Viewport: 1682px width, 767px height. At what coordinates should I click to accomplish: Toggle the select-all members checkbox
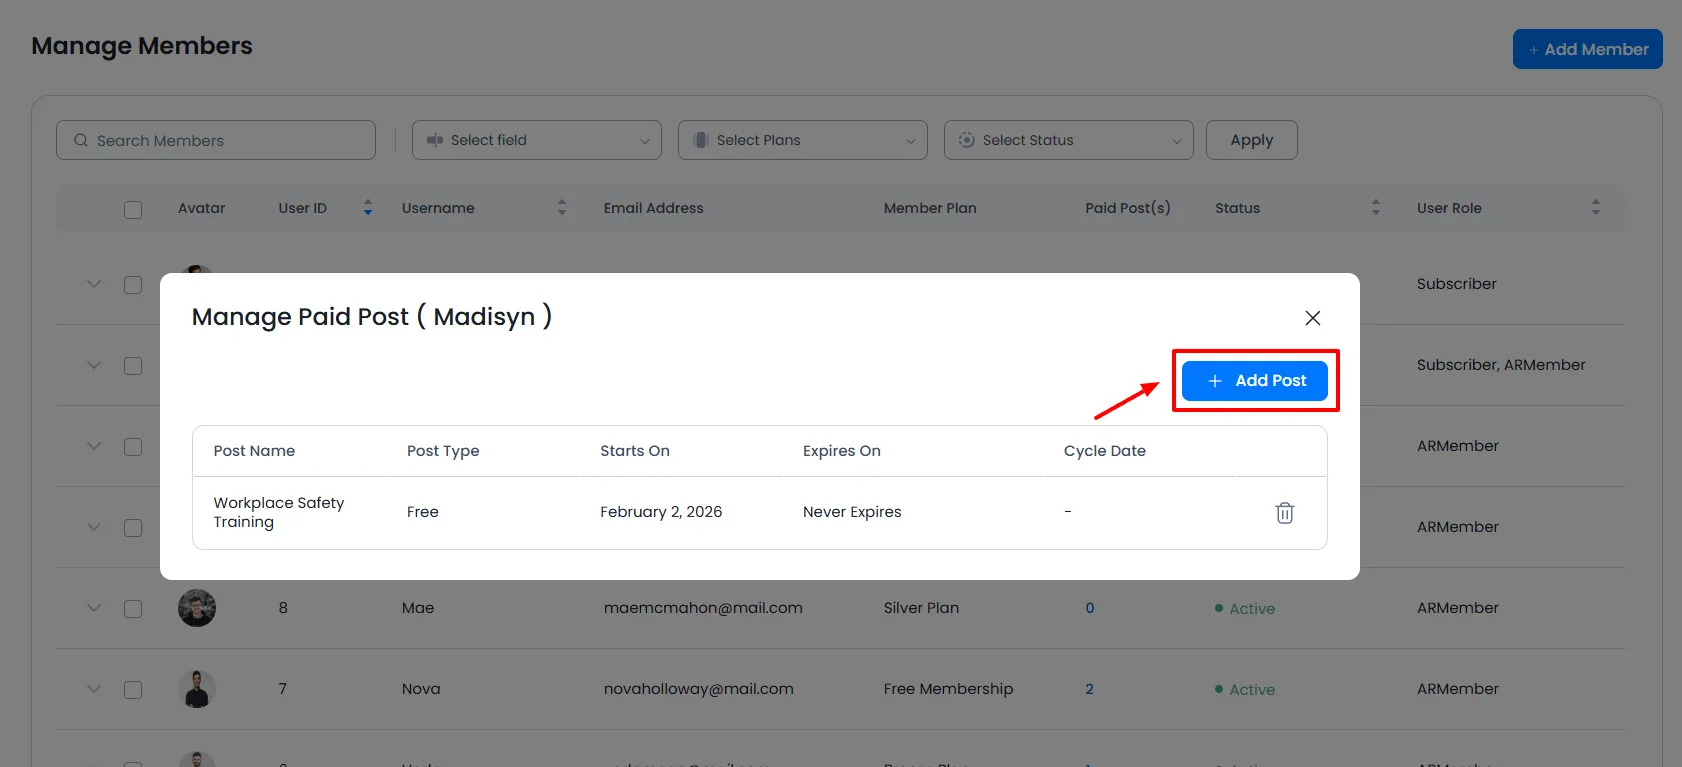click(133, 209)
